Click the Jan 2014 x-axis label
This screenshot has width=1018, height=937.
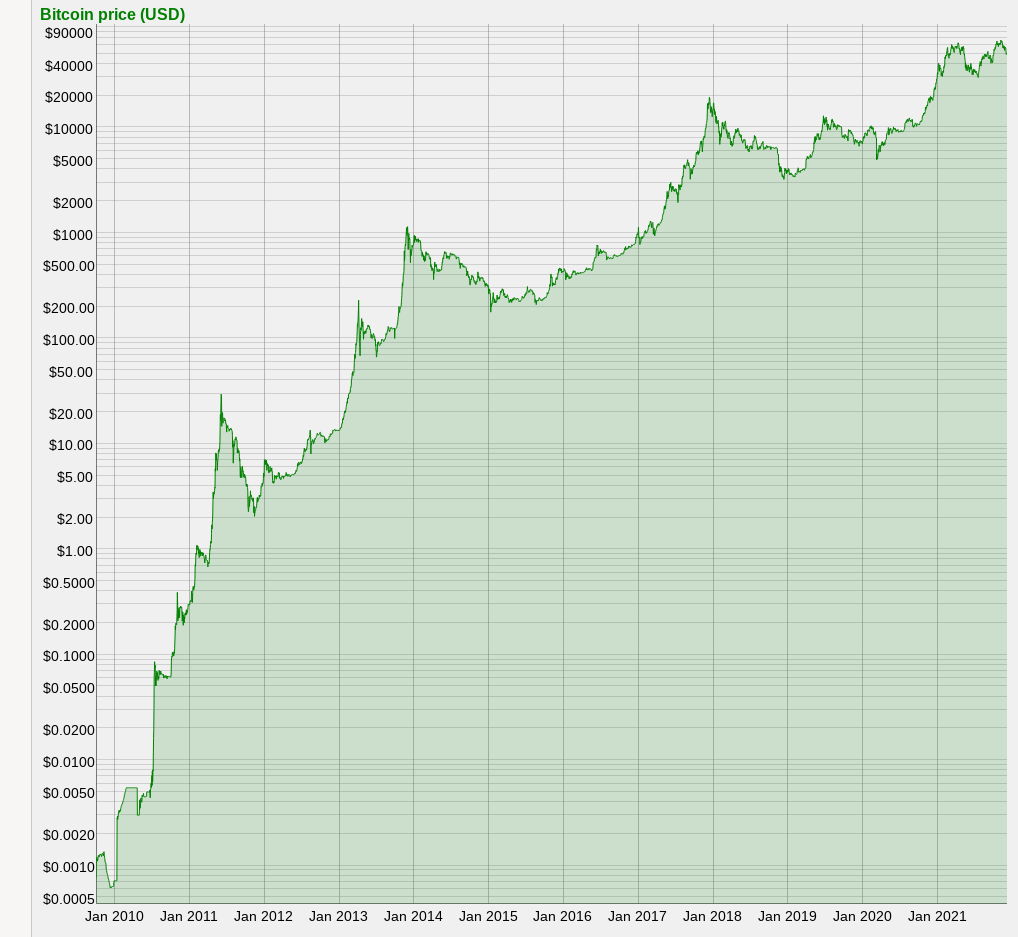tap(414, 917)
